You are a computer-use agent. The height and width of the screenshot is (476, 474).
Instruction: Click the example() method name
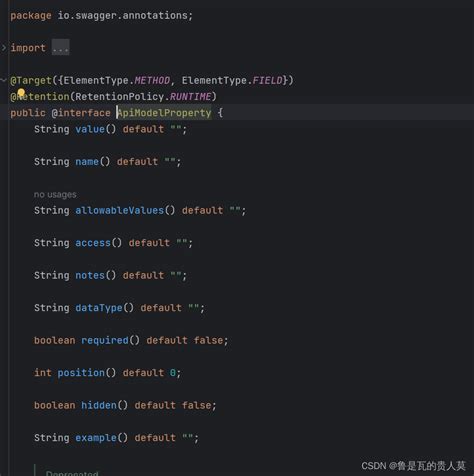(x=96, y=438)
